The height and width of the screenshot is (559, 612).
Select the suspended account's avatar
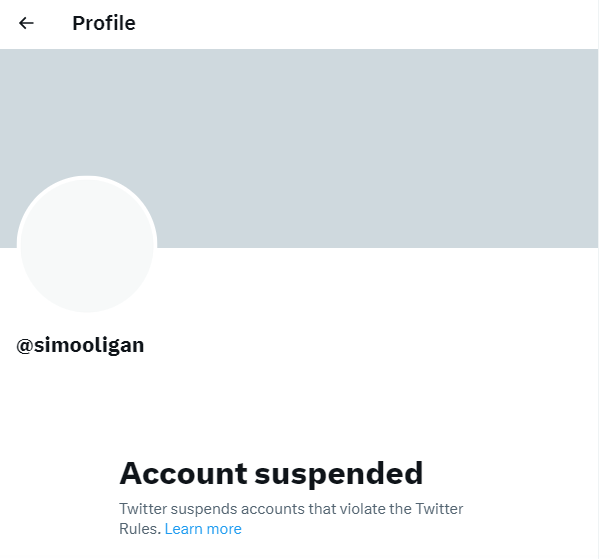point(87,245)
